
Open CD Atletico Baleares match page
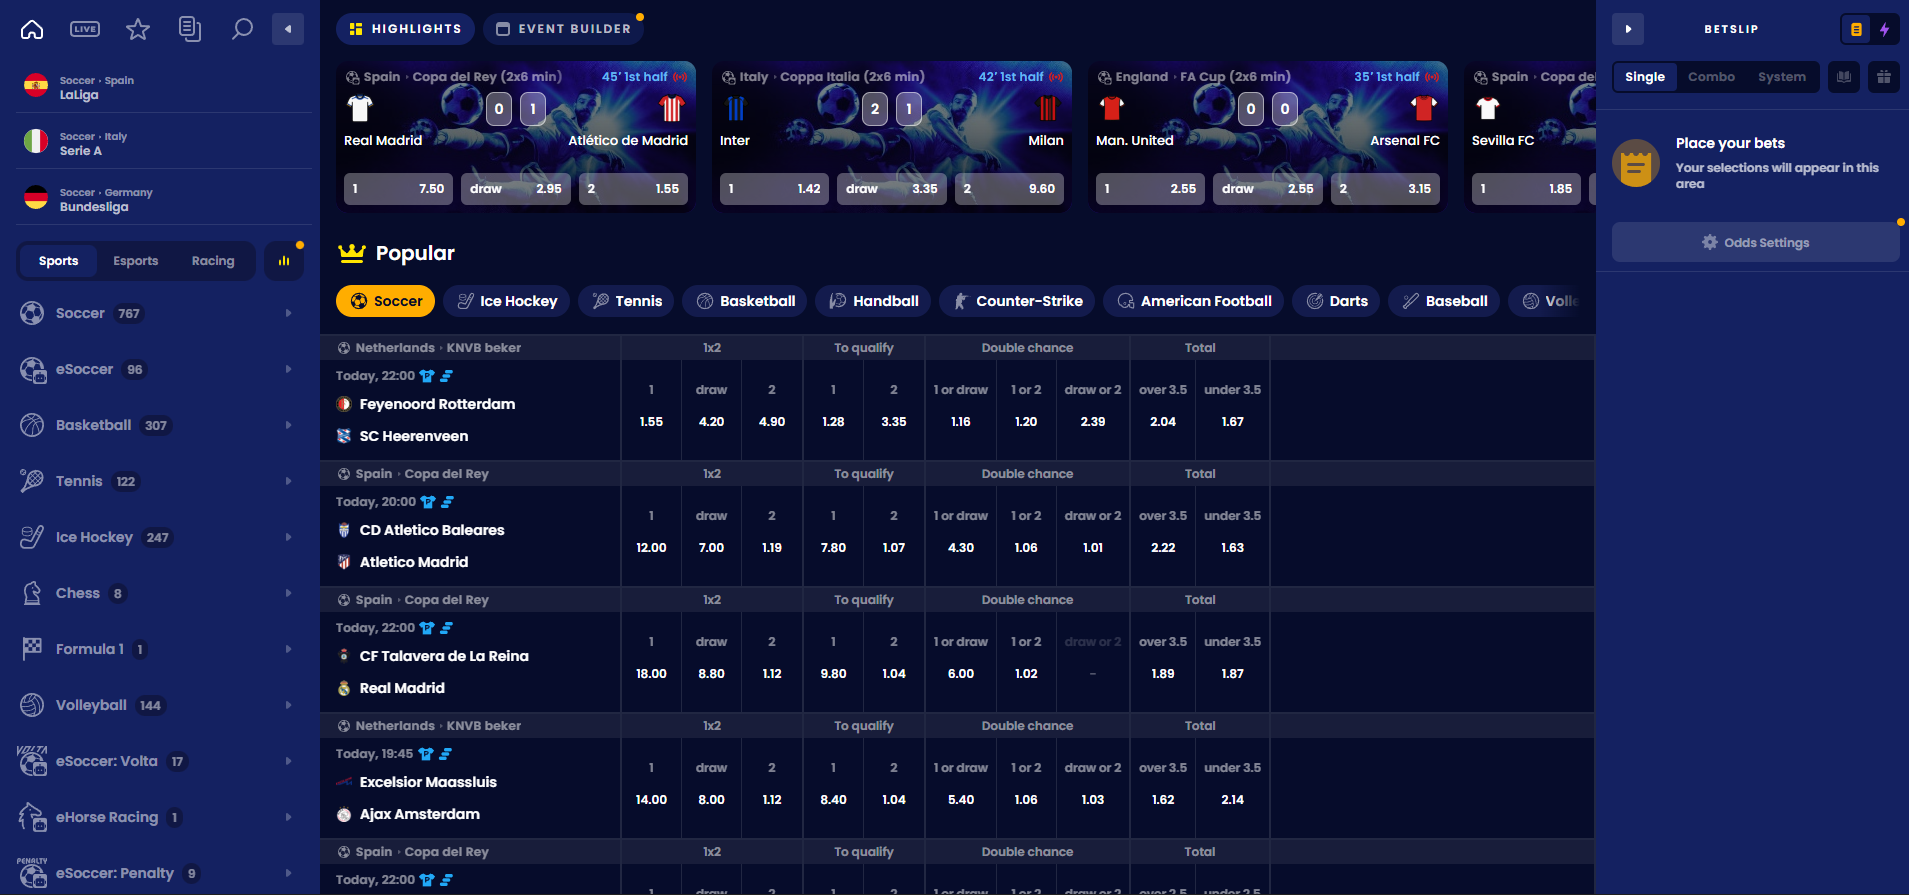(x=432, y=530)
